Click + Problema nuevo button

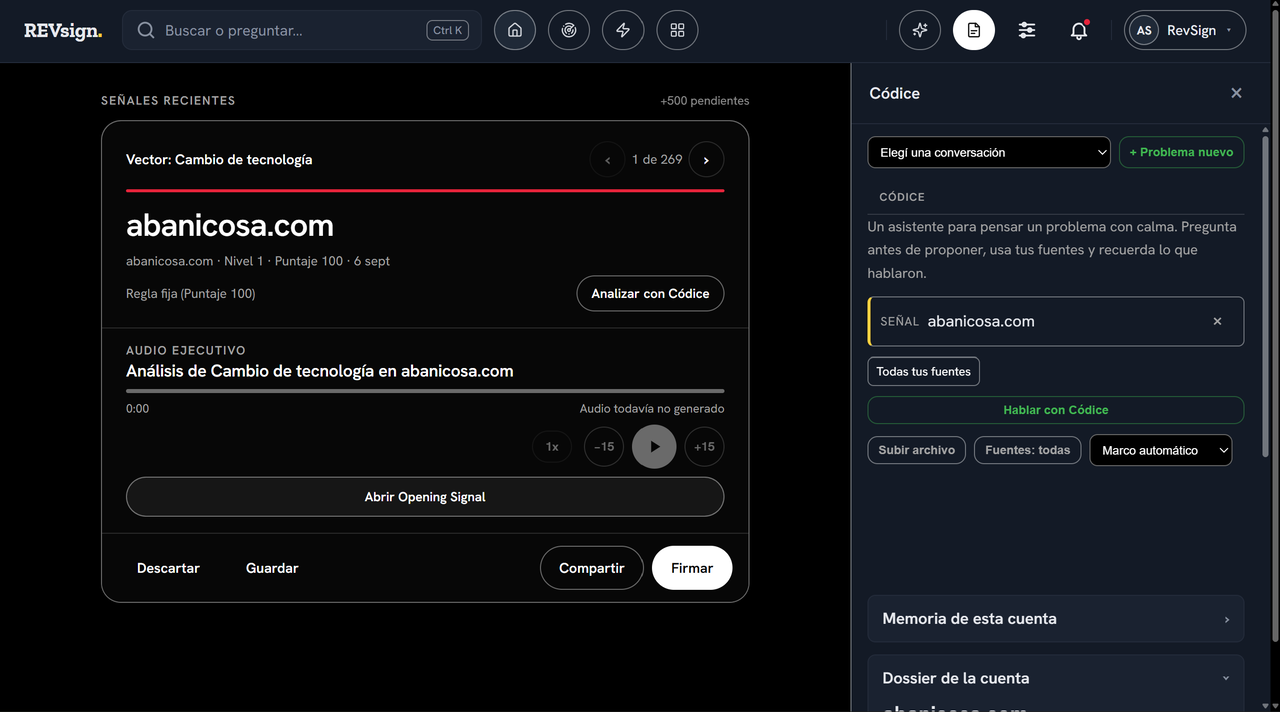(1181, 152)
